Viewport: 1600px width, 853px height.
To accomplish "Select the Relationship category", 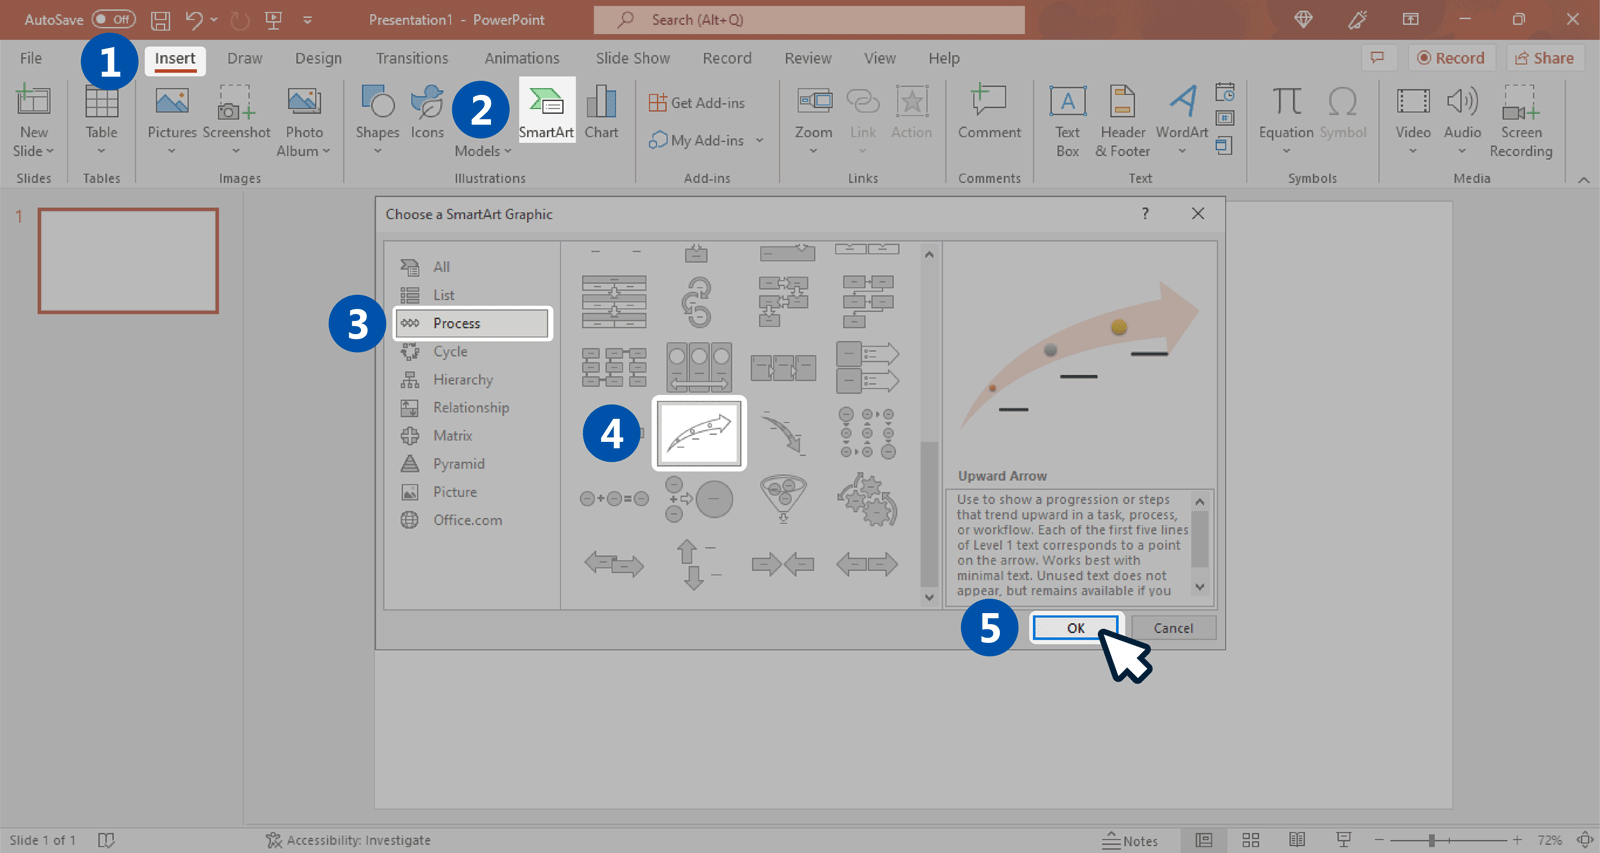I will coord(472,407).
